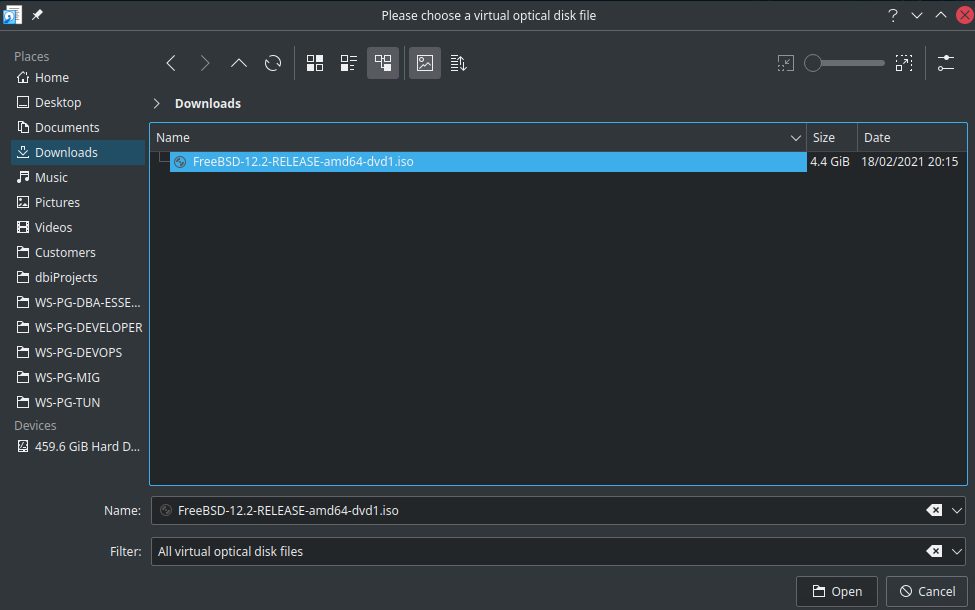Switch to Icons view
Image resolution: width=975 pixels, height=610 pixels.
coord(315,63)
